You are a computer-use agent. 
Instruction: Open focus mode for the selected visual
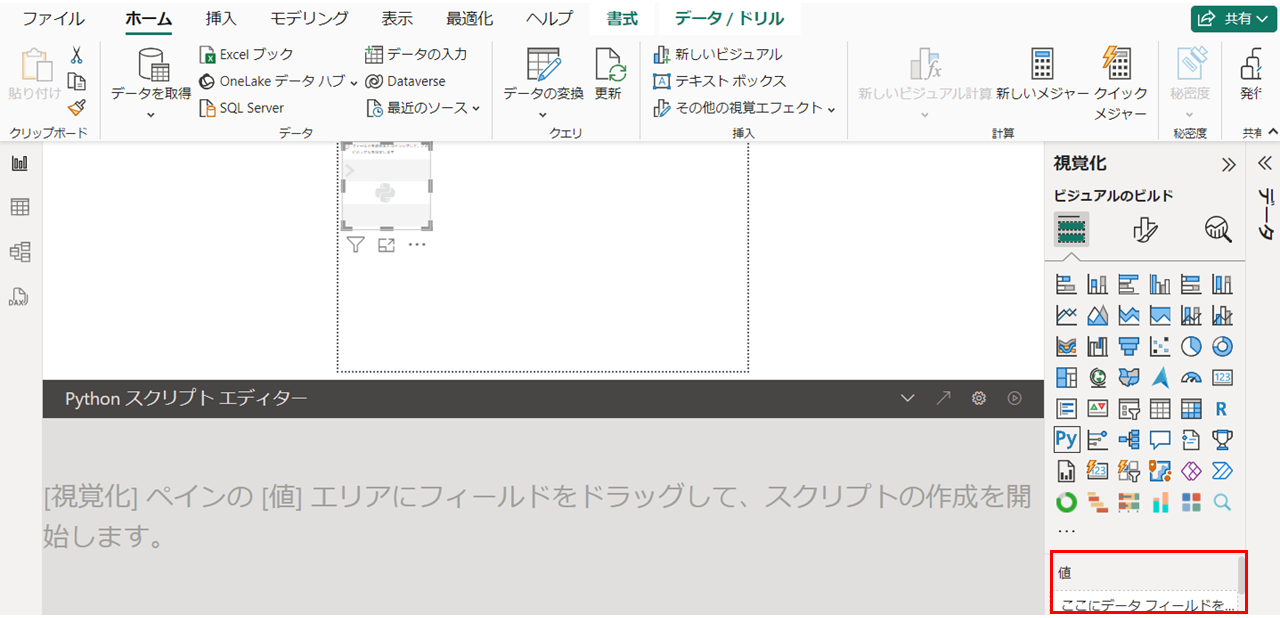tap(387, 245)
